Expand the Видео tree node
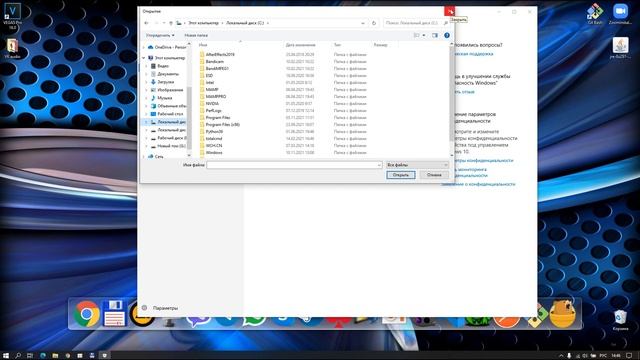Viewport: 640px width, 360px height. (x=147, y=66)
